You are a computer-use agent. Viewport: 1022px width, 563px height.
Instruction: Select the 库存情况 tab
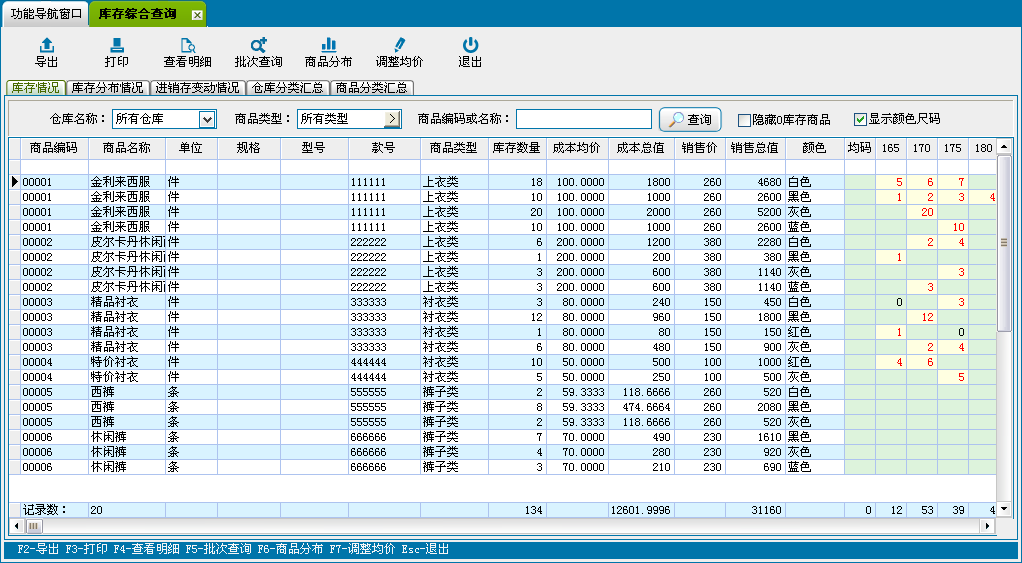click(x=35, y=88)
